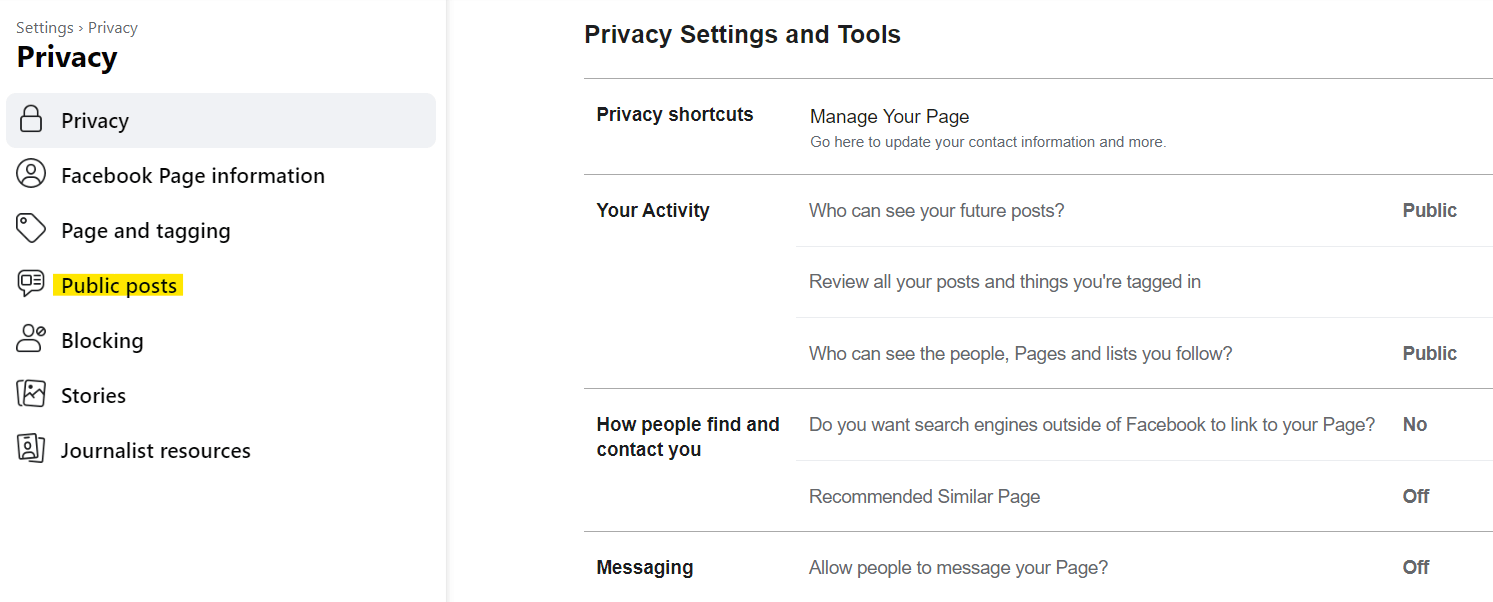Select Blocking in the sidebar
The height and width of the screenshot is (602, 1493).
click(x=102, y=341)
